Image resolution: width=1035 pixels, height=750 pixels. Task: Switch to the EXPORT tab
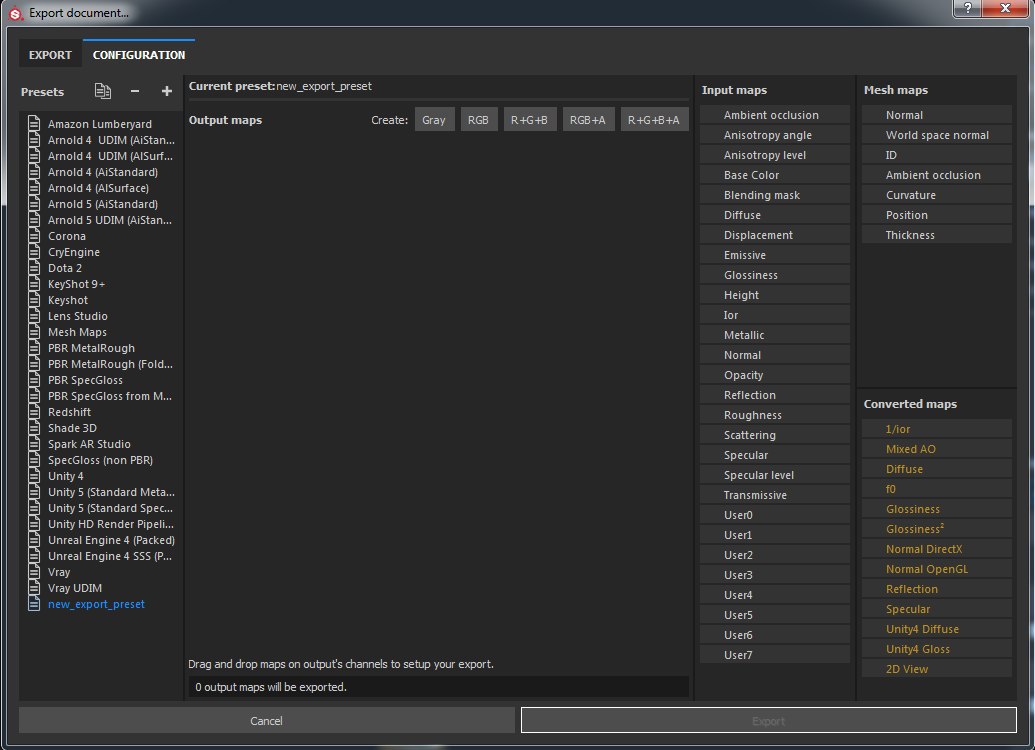(x=50, y=55)
